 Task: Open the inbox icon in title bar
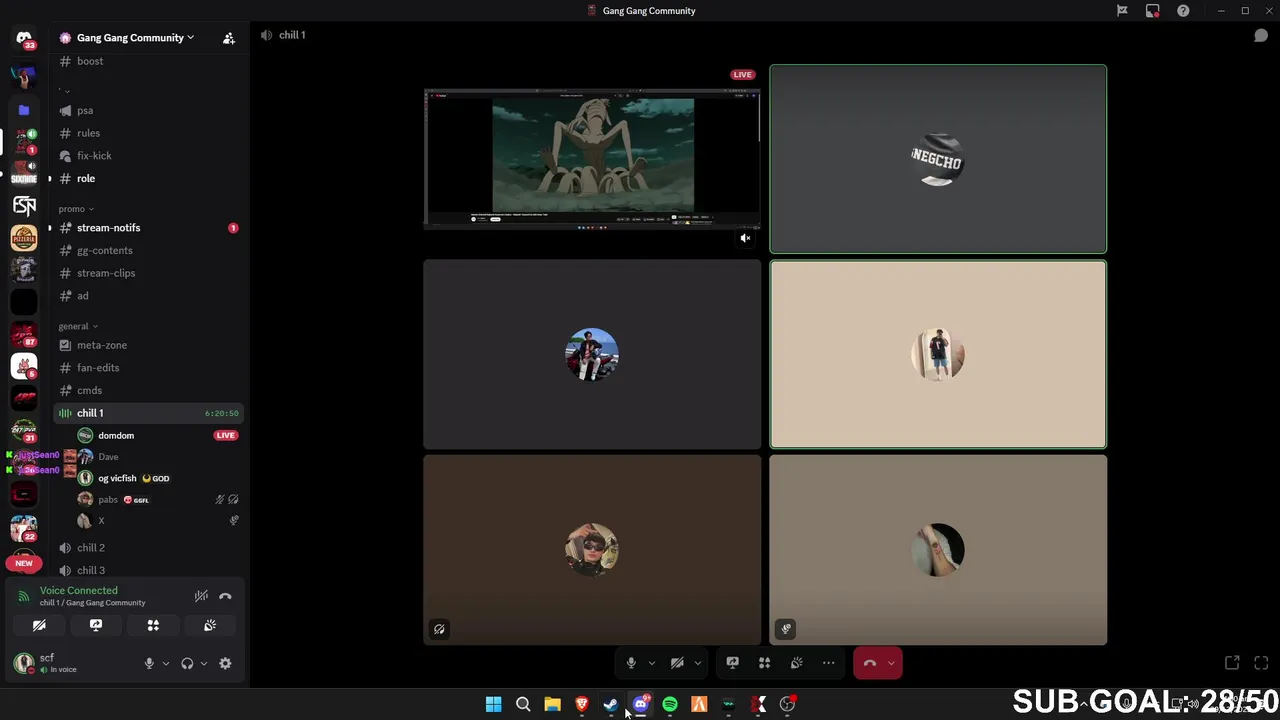coord(1153,11)
